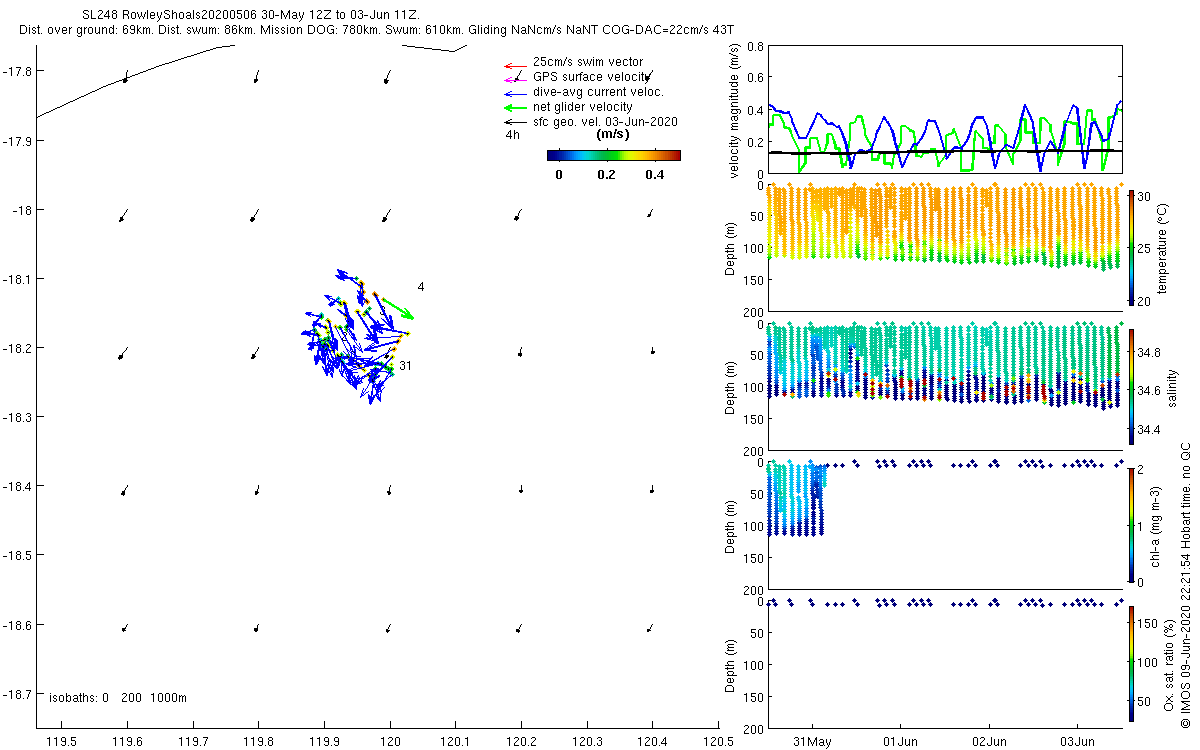Click the black horizontal line in the velocity plot

(x=944, y=152)
